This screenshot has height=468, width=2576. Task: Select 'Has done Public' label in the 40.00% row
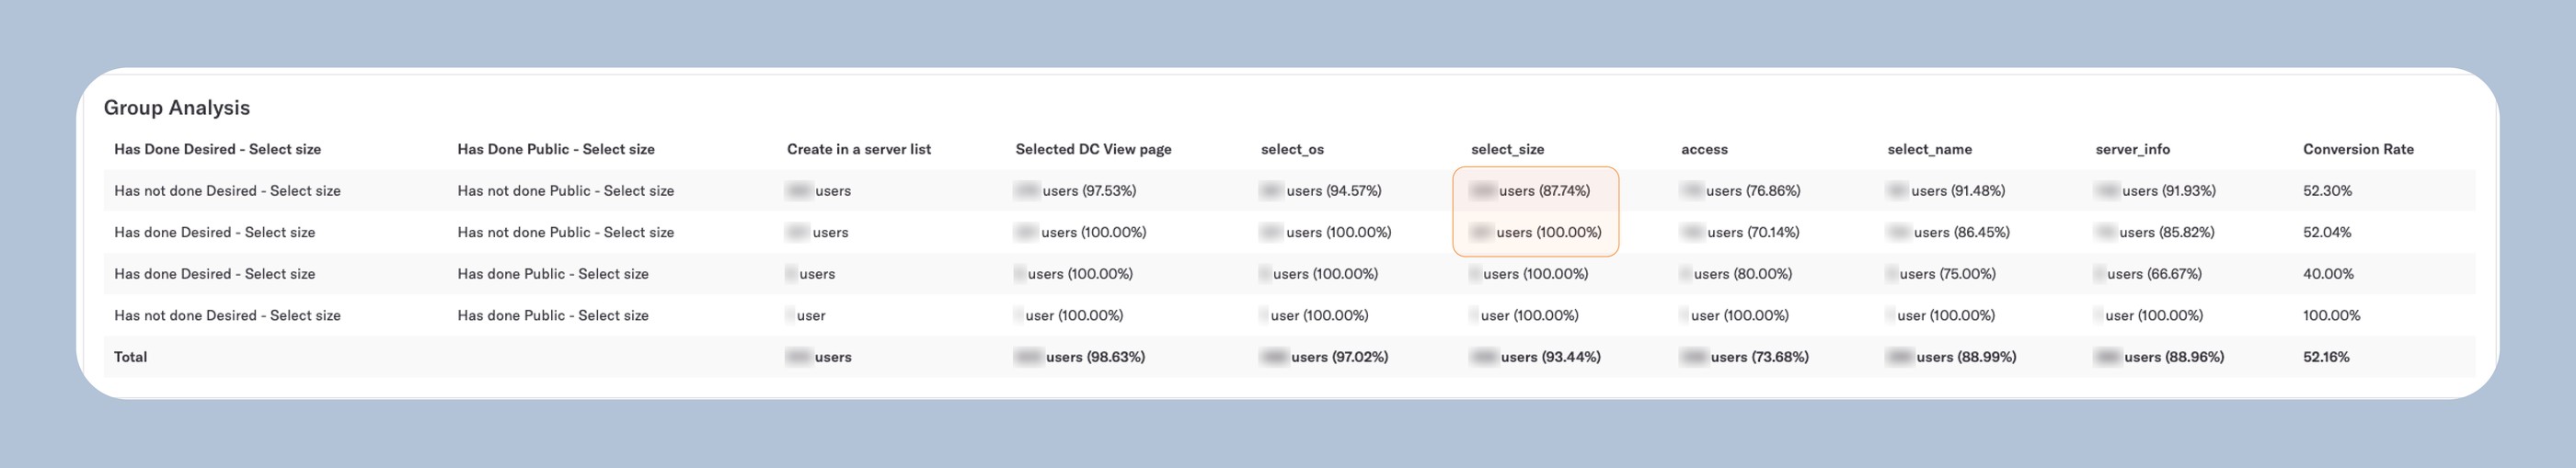553,274
